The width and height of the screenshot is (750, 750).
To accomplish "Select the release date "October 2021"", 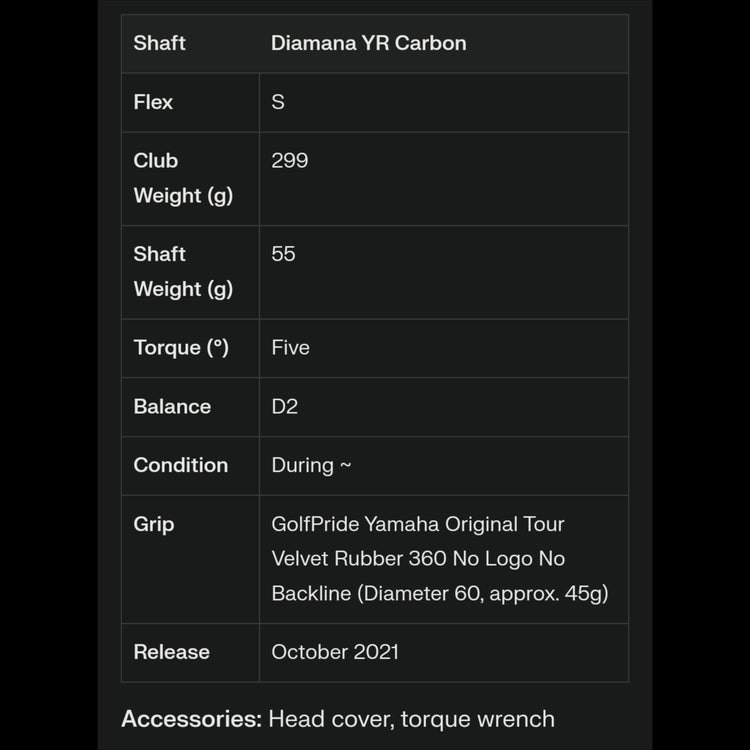I will point(335,652).
